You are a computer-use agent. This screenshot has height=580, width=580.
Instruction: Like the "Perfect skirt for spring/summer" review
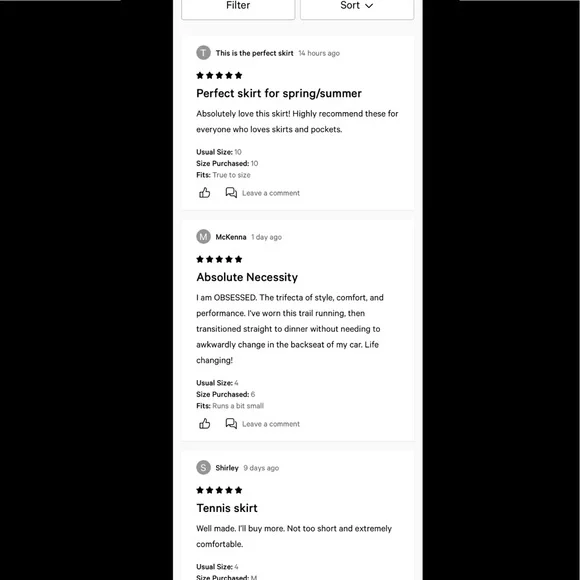click(205, 193)
